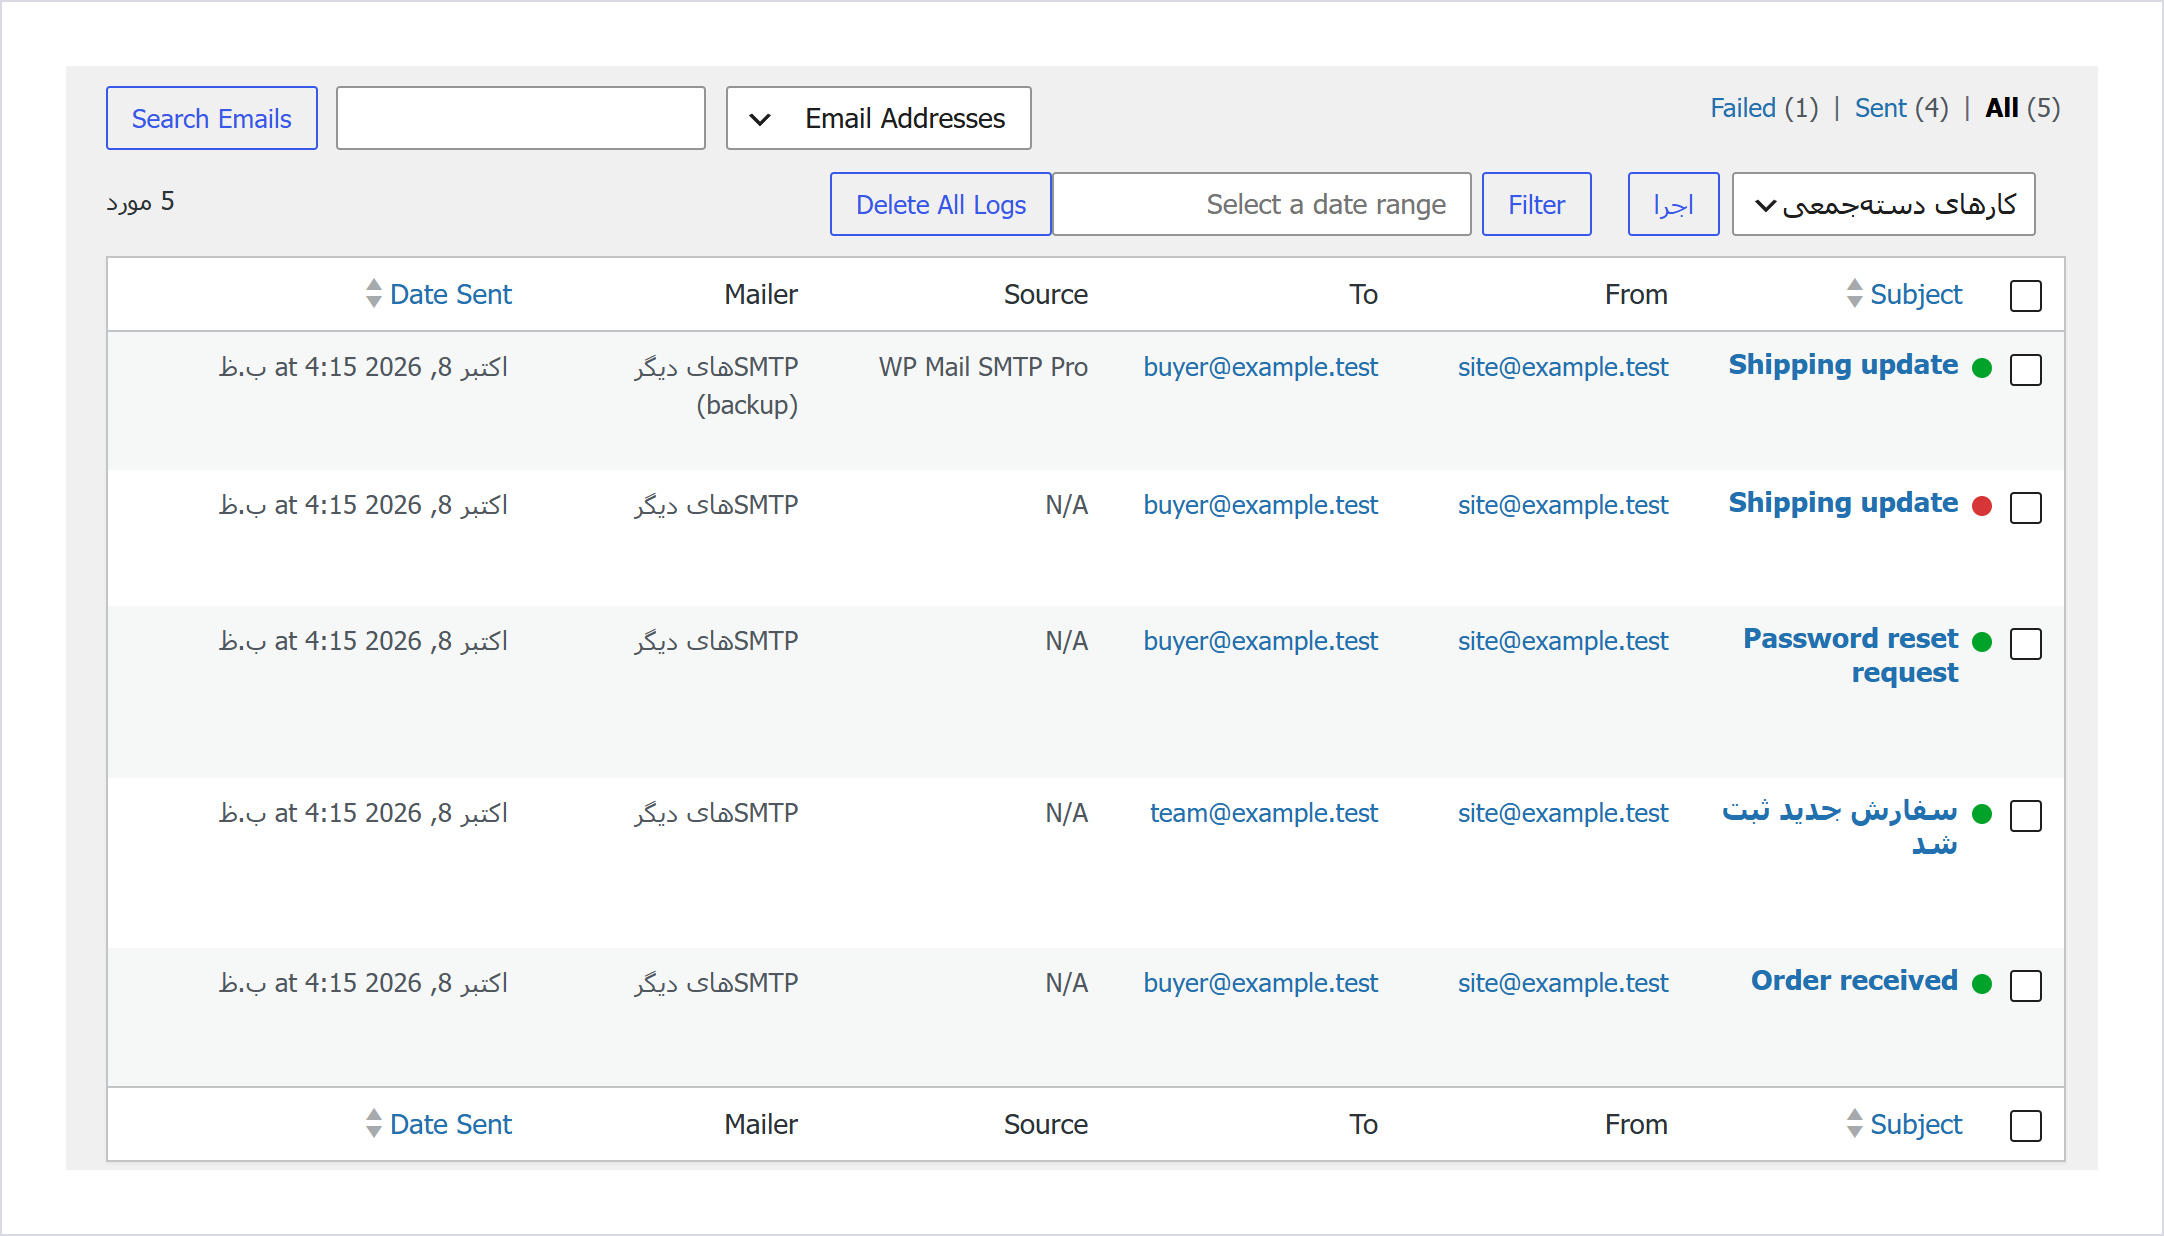The width and height of the screenshot is (2164, 1236).
Task: Click the 5 مورد item count text
Action: 141,202
